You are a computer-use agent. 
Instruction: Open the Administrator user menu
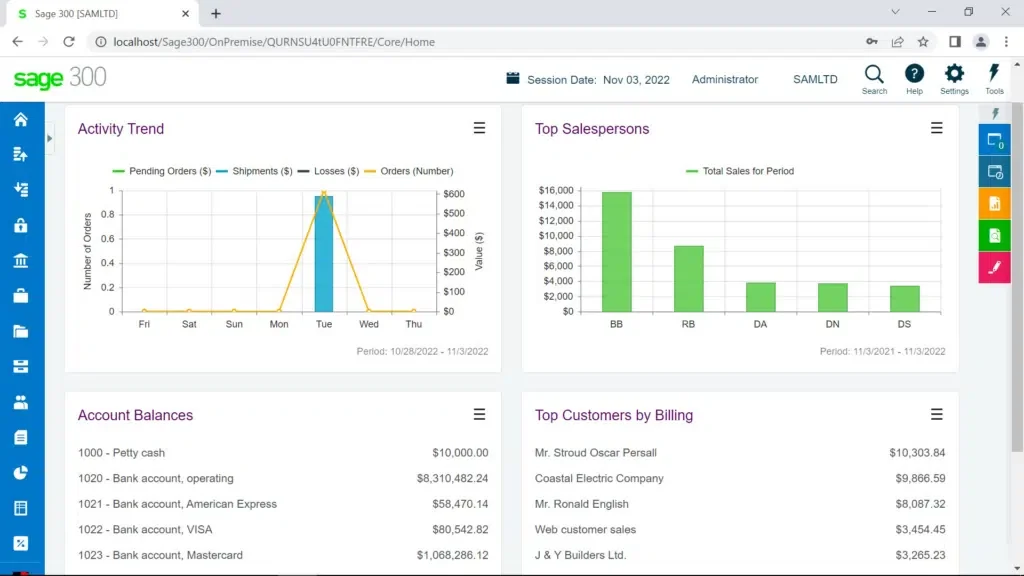point(724,78)
